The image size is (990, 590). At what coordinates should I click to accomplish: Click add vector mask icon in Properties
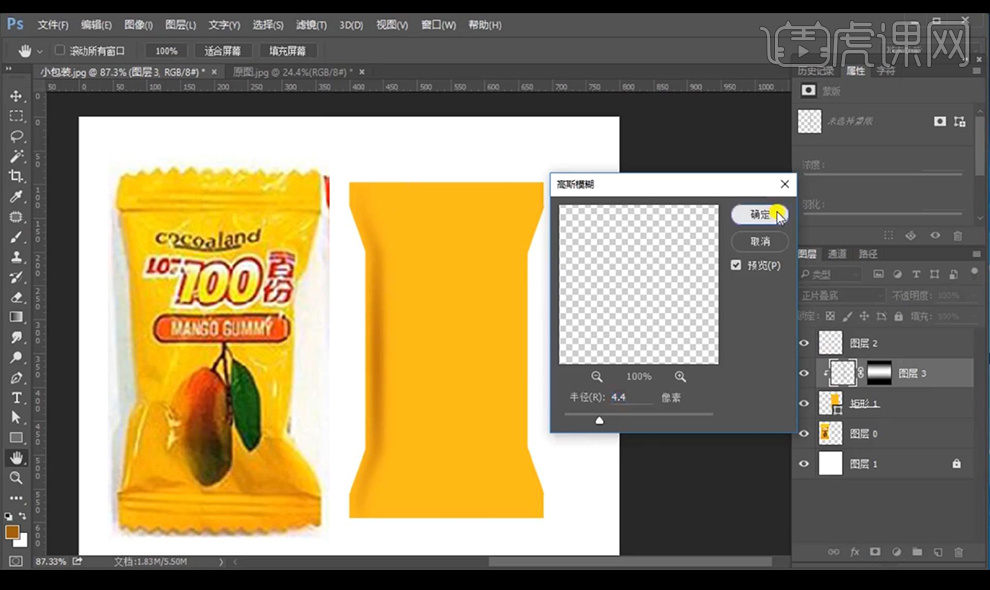click(960, 121)
